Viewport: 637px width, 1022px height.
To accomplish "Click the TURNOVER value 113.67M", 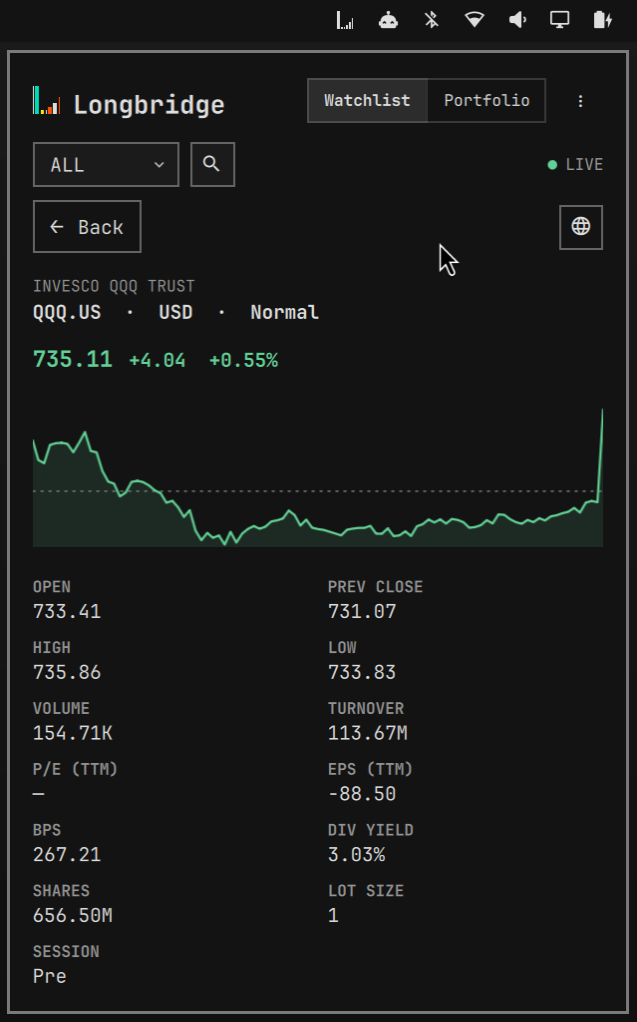I will point(368,733).
